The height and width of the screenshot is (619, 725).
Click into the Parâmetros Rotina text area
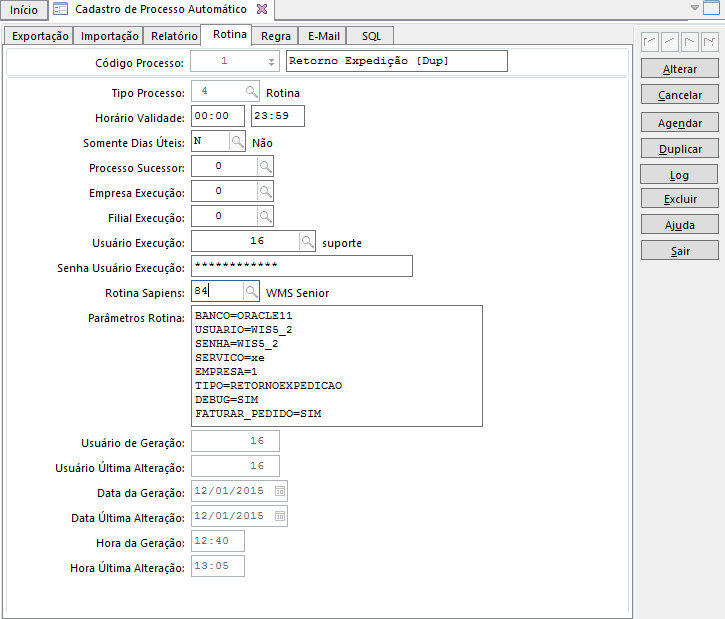[x=335, y=365]
